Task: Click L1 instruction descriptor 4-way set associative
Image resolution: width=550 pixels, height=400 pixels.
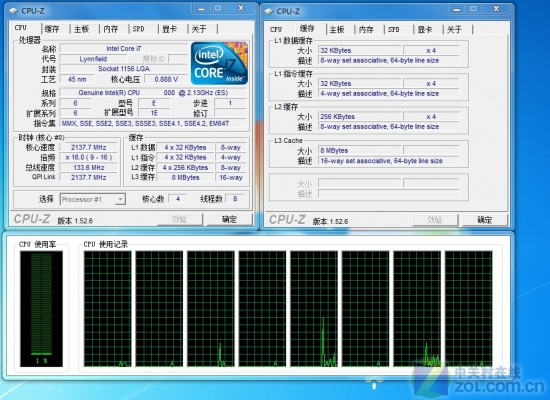Action: 389,94
